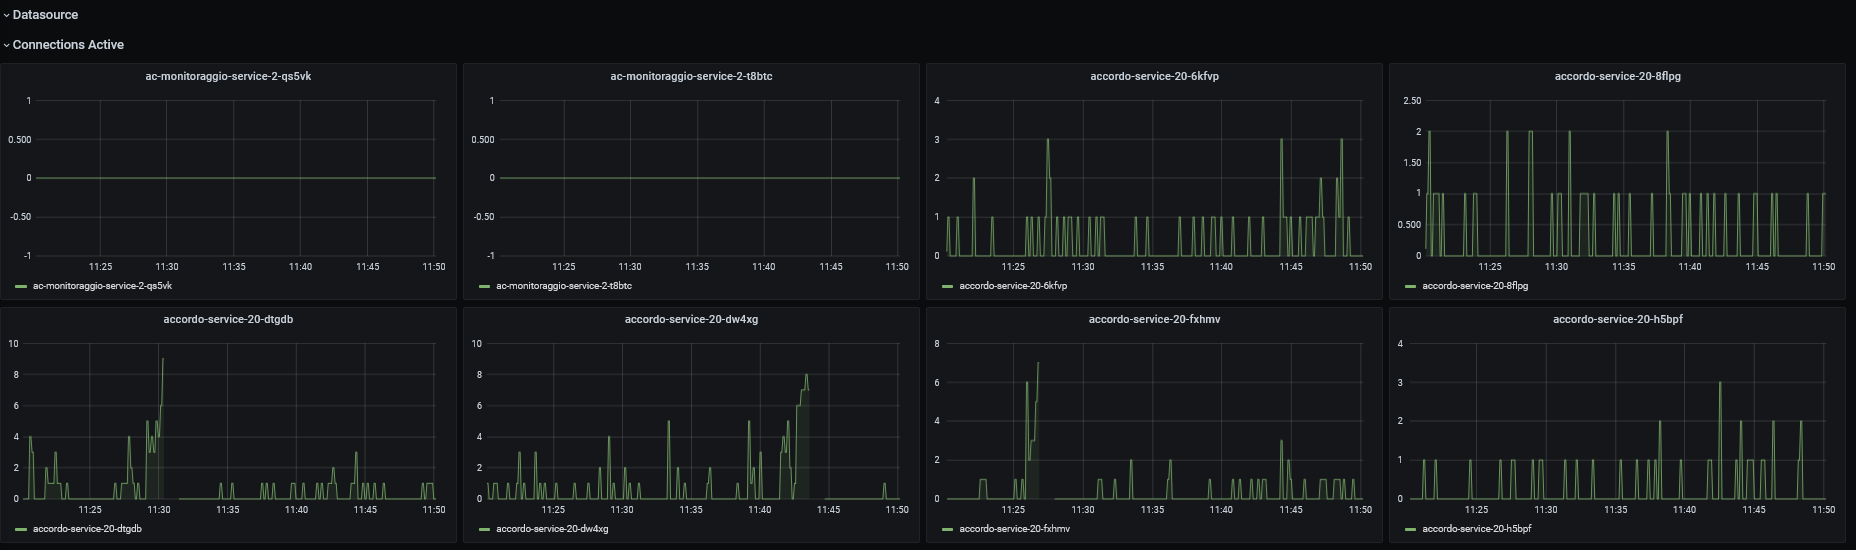Open accordo-service-20-8flpg panel title menu
The height and width of the screenshot is (550, 1856).
tap(1617, 76)
